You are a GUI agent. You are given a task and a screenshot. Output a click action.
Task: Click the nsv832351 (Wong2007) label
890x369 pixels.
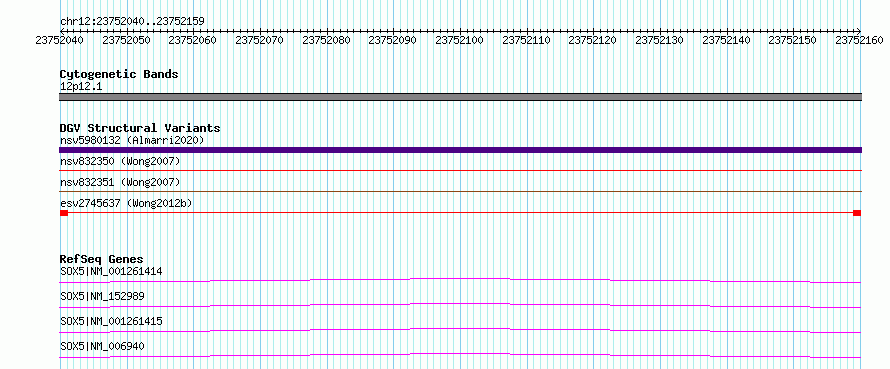coord(120,182)
